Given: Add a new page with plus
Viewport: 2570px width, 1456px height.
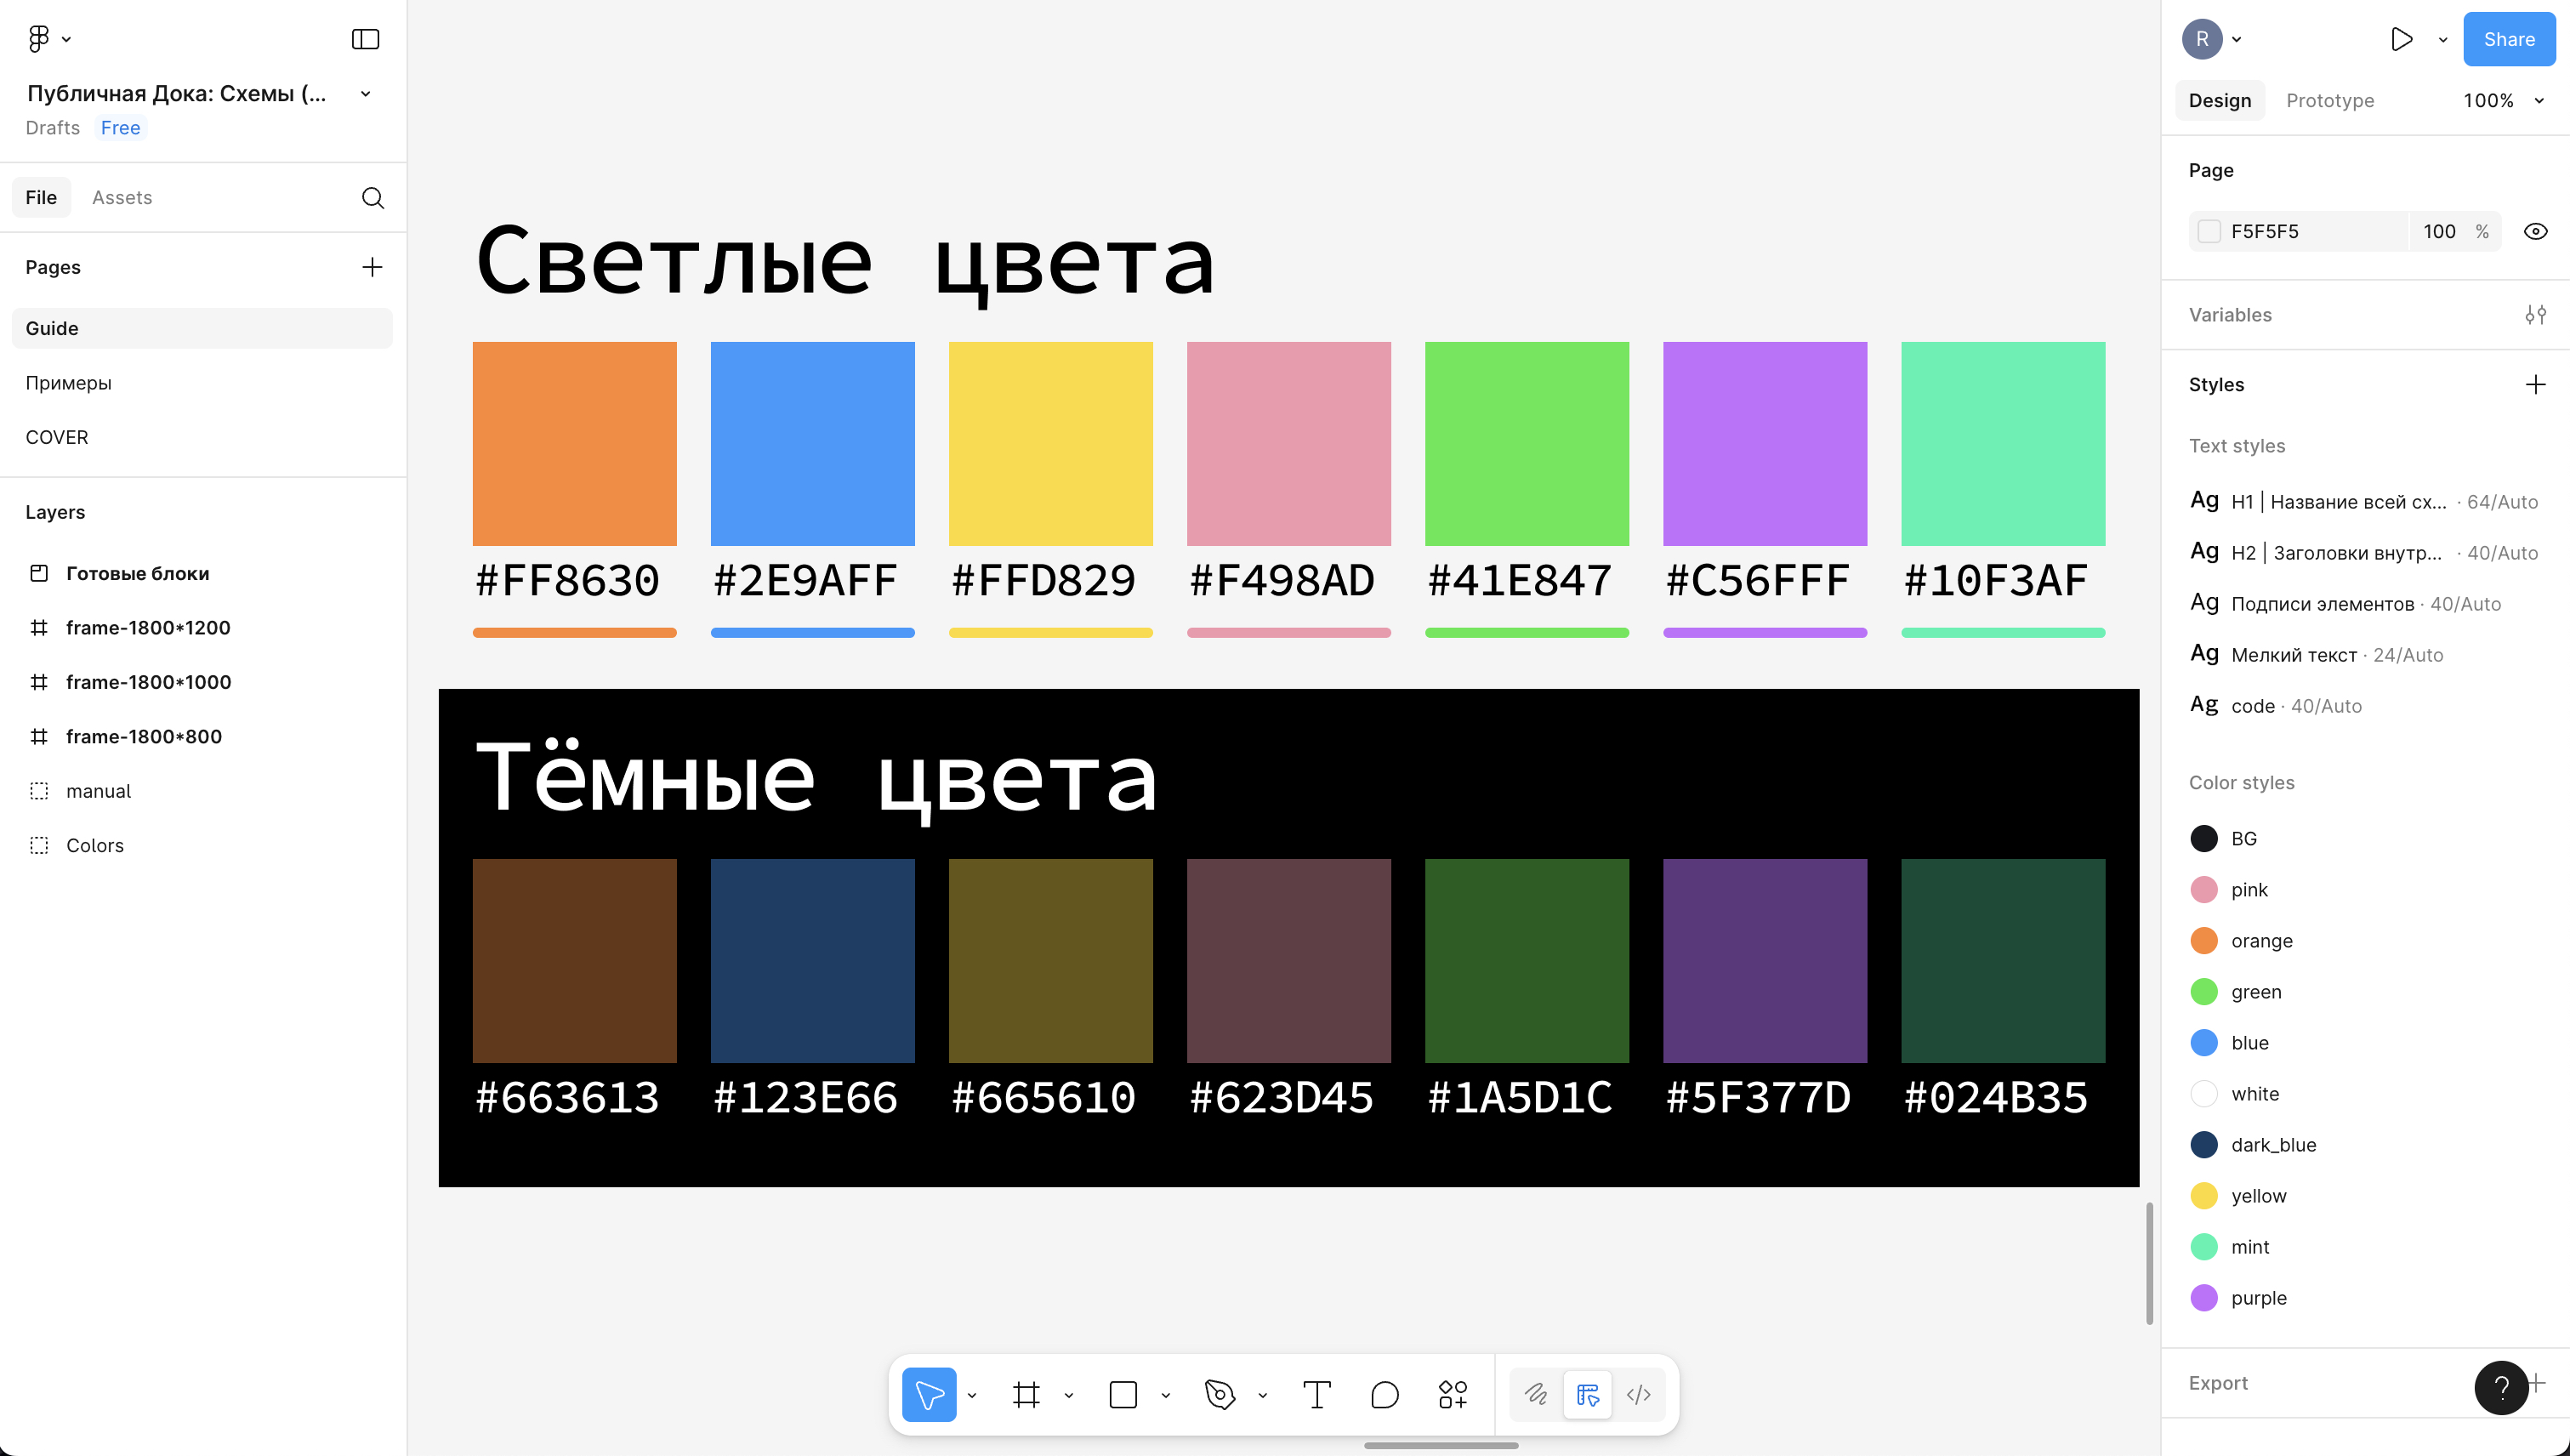Looking at the screenshot, I should point(372,267).
